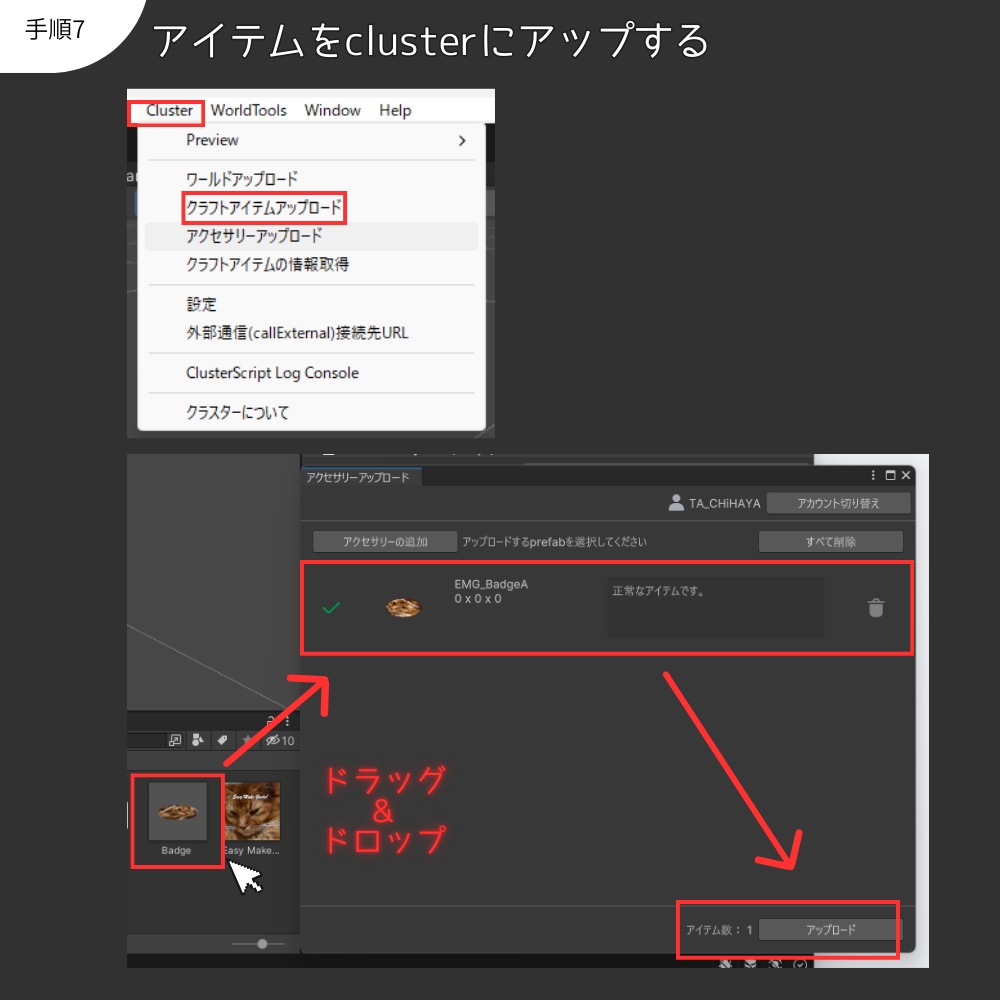Click the green check next to EMG_BadgeA
The width and height of the screenshot is (1000, 1000).
tap(331, 608)
